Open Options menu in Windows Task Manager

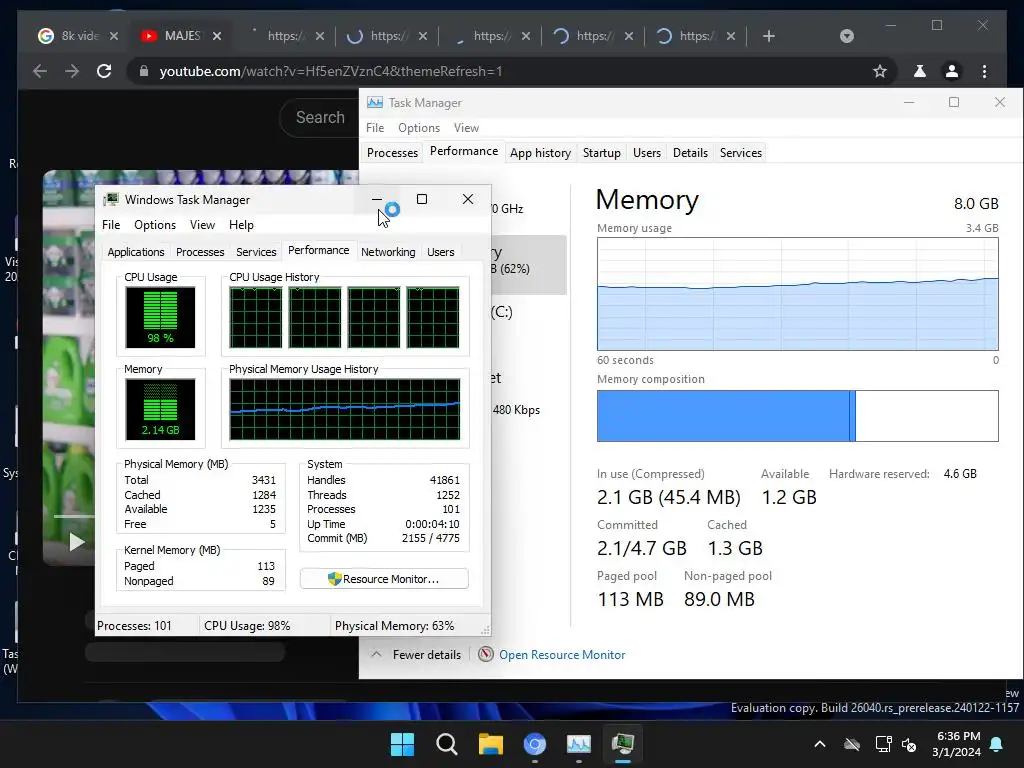click(x=155, y=225)
